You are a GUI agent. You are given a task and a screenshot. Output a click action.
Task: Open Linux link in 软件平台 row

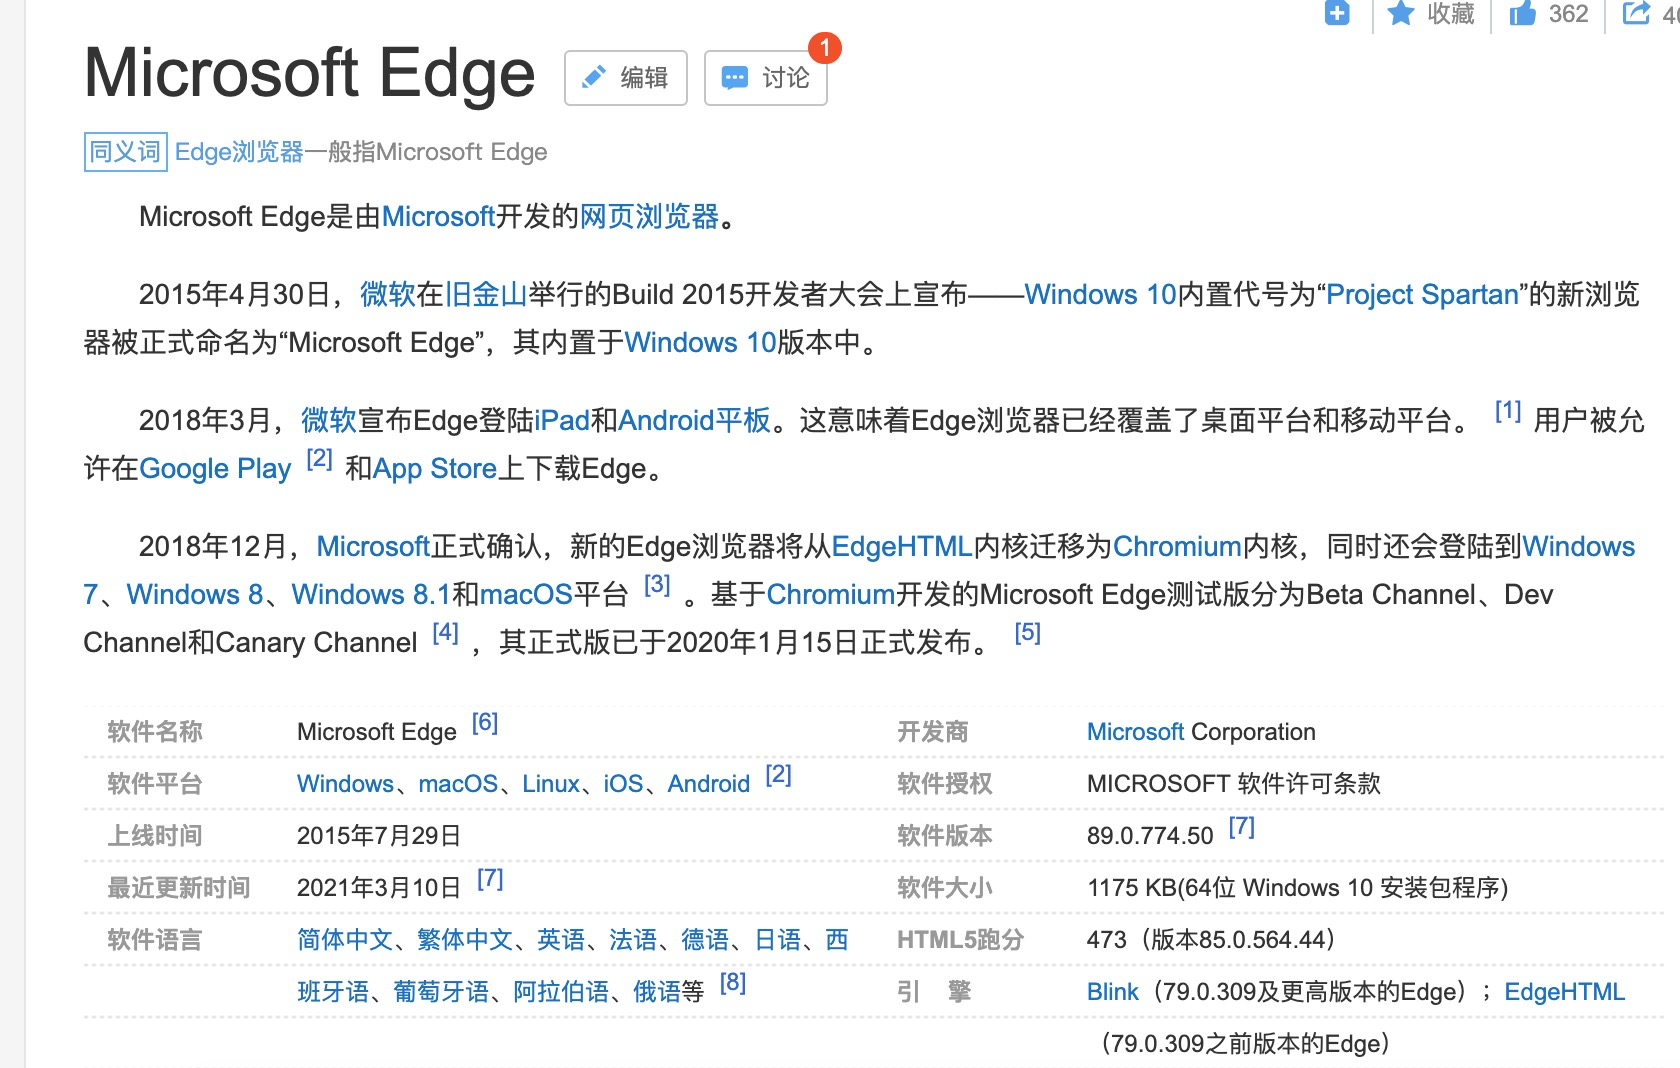550,784
